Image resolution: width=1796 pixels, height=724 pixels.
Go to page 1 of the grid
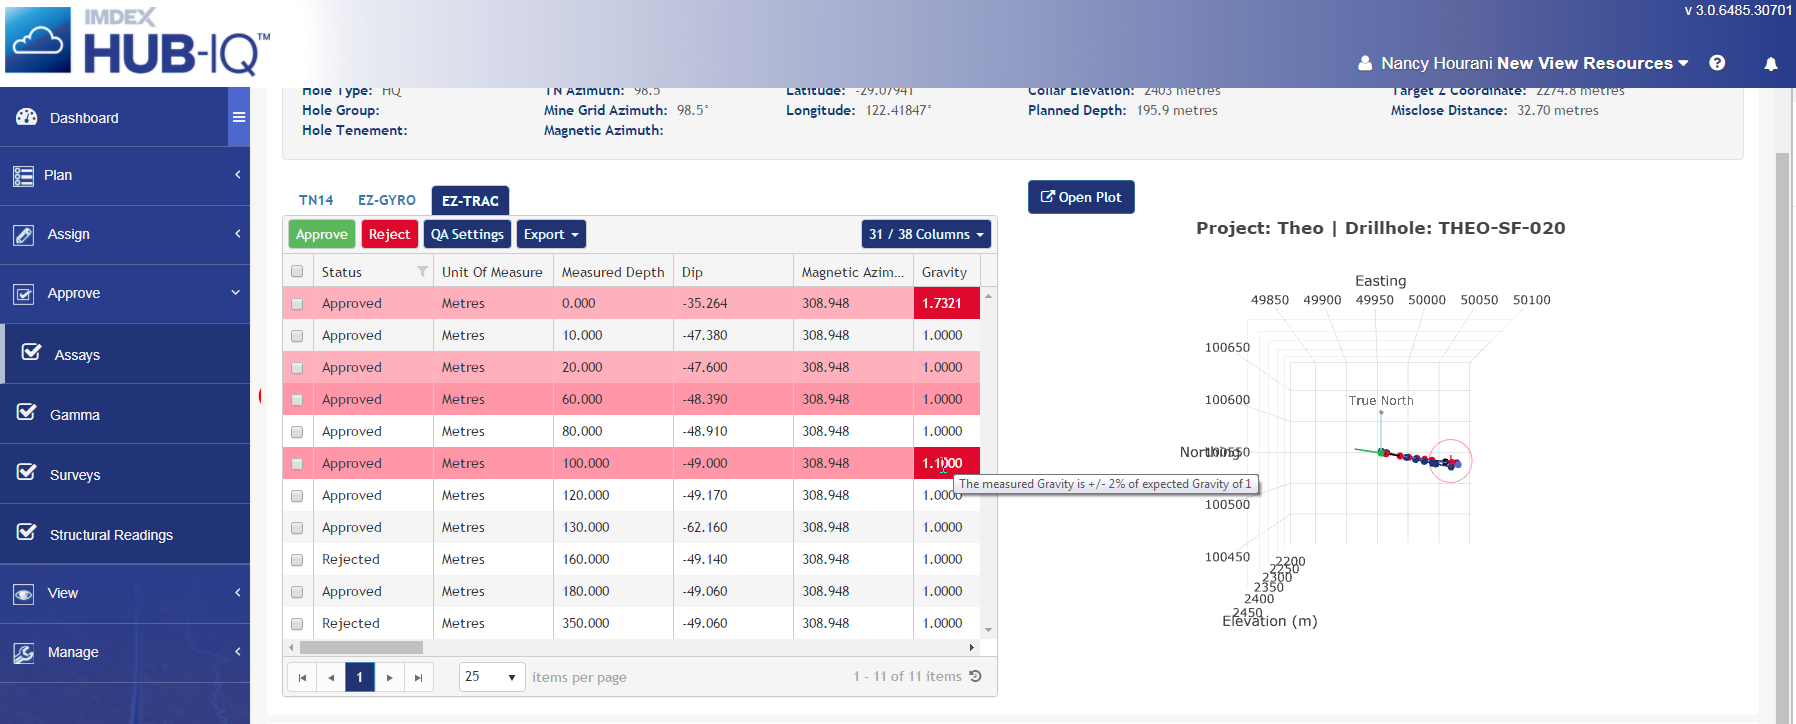point(360,677)
